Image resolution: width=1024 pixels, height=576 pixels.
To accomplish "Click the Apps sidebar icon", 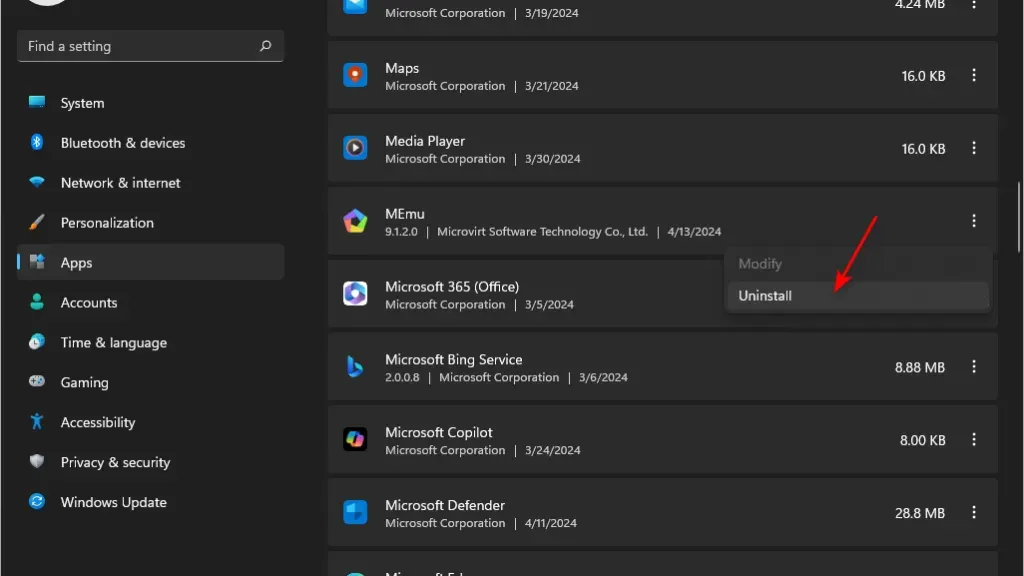I will tap(37, 262).
